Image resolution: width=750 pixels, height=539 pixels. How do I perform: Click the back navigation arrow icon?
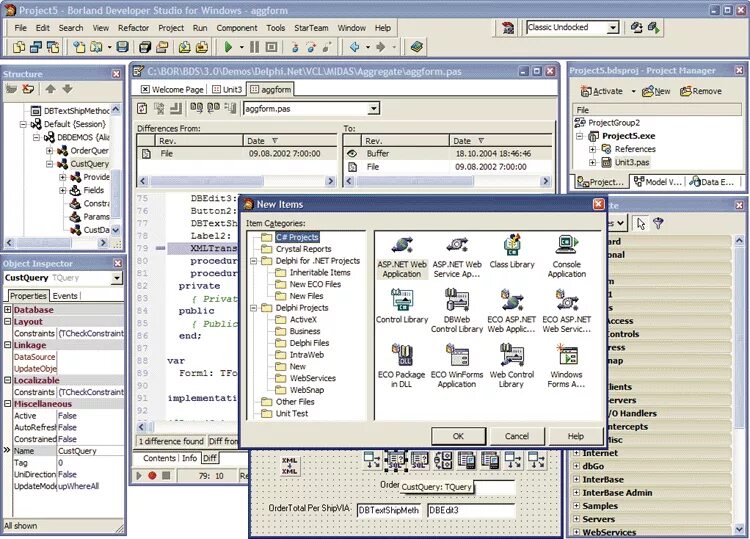pos(354,47)
